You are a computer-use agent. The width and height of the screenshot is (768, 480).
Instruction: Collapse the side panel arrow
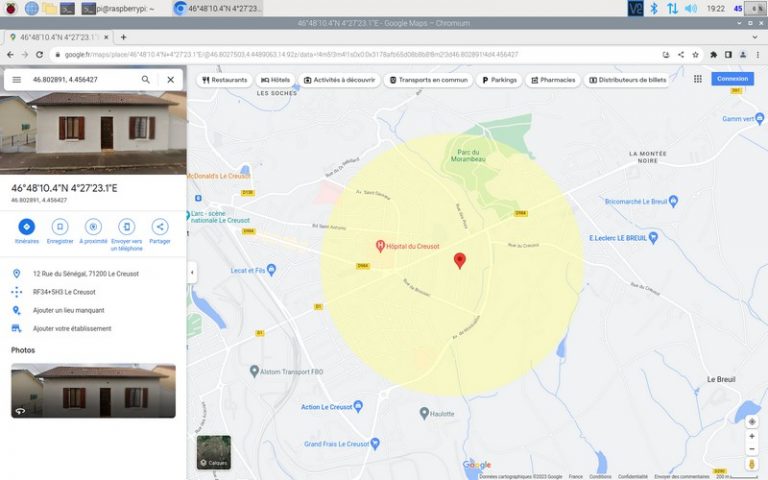191,272
